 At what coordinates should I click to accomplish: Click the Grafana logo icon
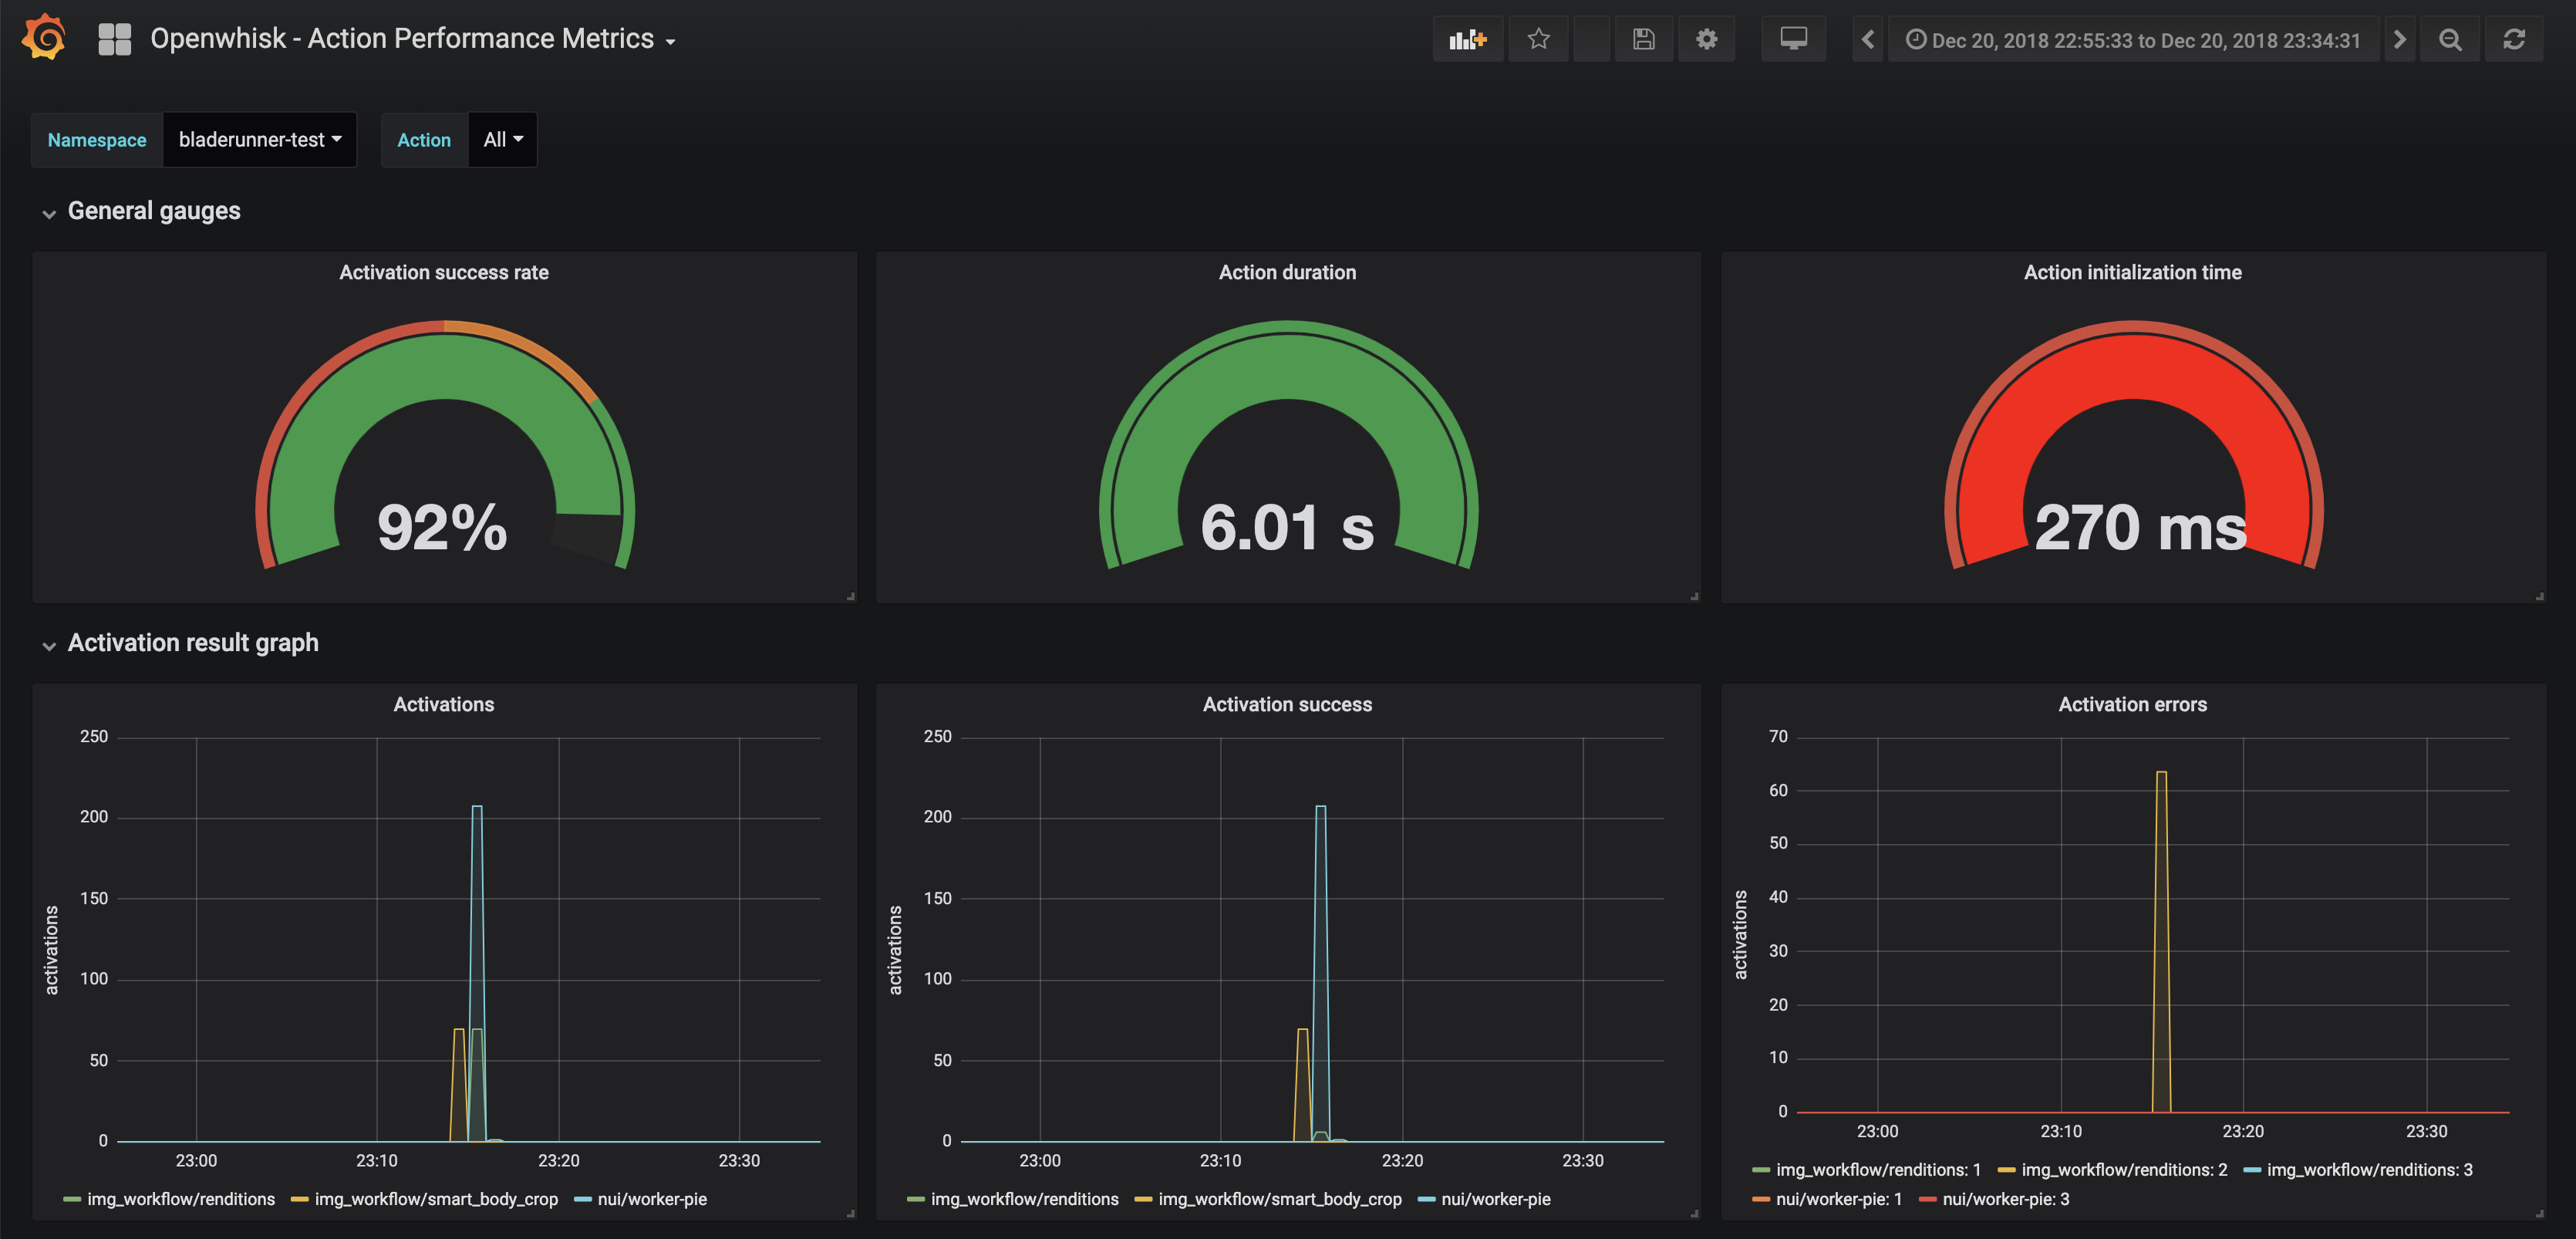[x=44, y=38]
